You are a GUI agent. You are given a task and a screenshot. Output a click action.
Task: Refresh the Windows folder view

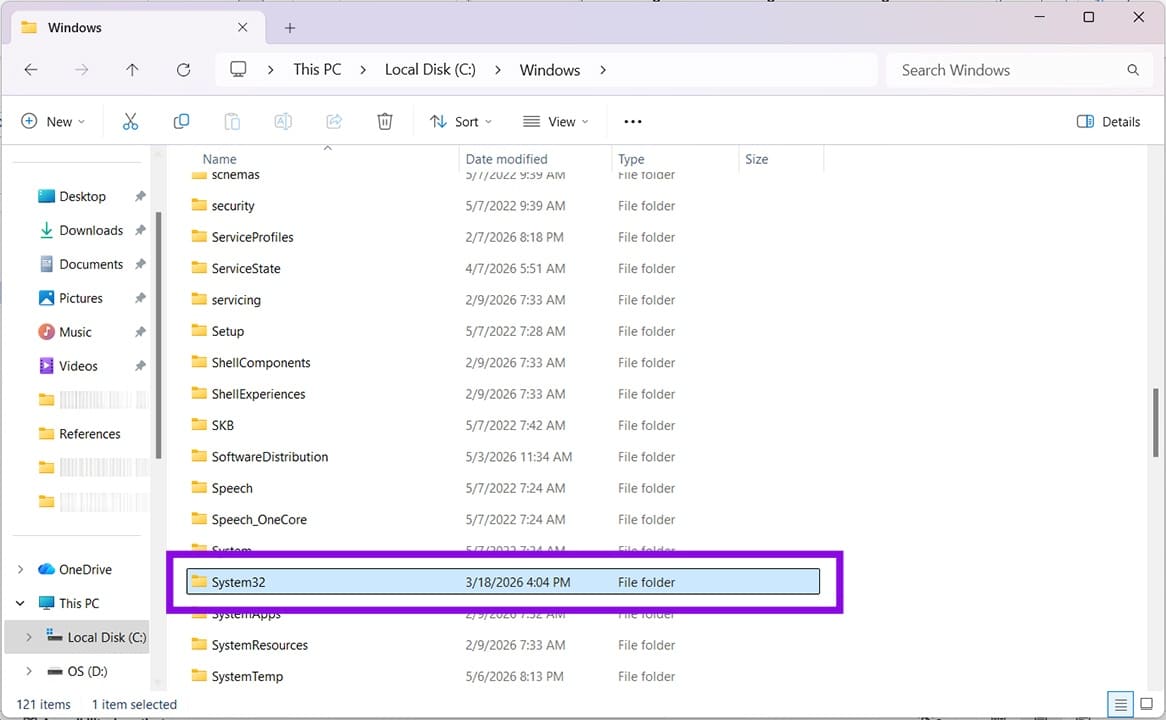(x=183, y=70)
